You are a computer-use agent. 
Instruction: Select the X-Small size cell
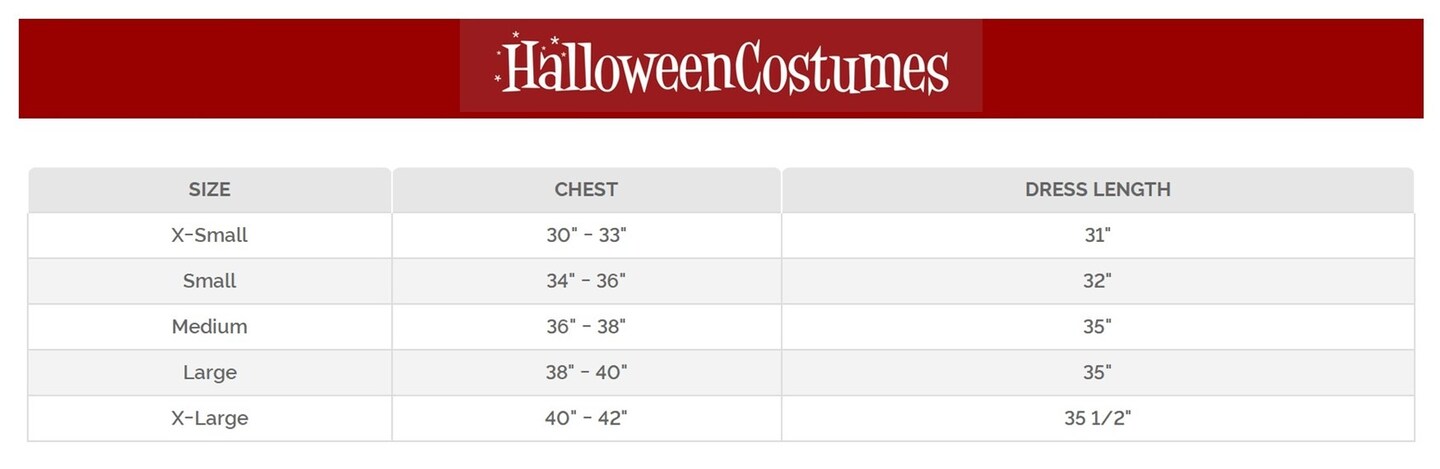point(209,236)
